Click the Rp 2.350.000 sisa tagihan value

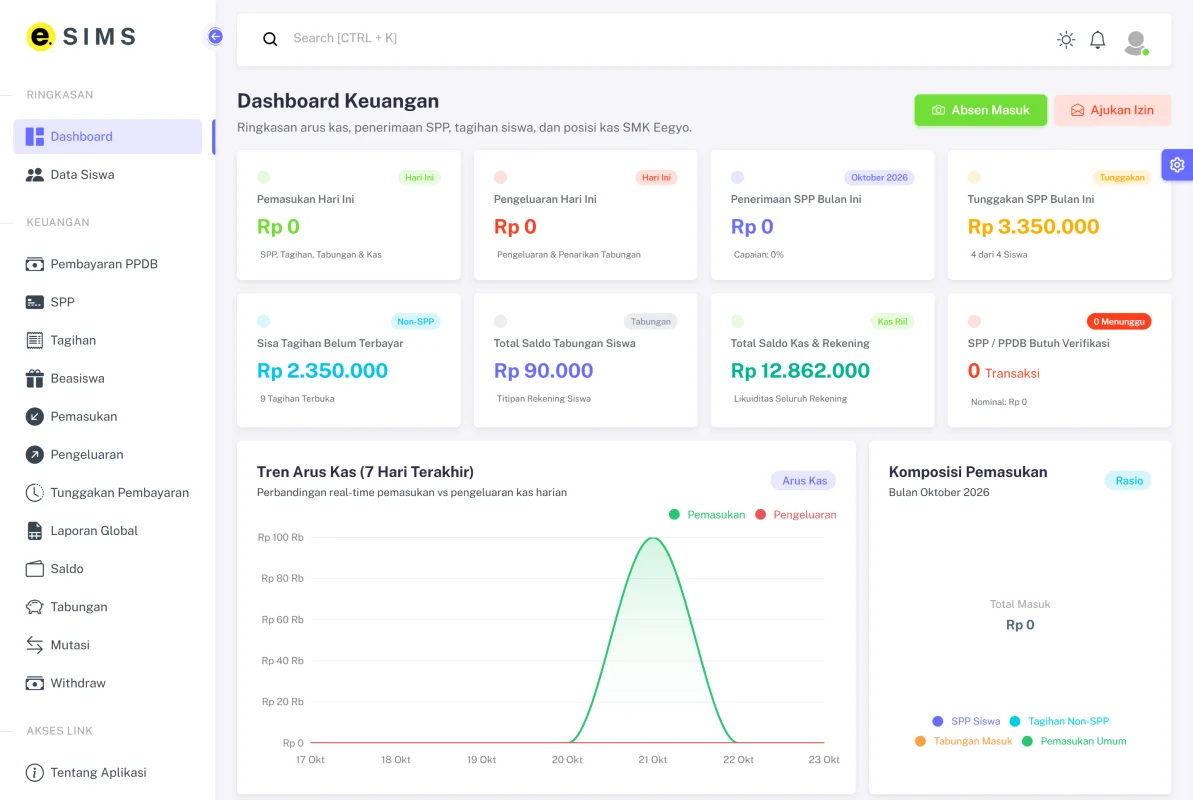(x=323, y=371)
